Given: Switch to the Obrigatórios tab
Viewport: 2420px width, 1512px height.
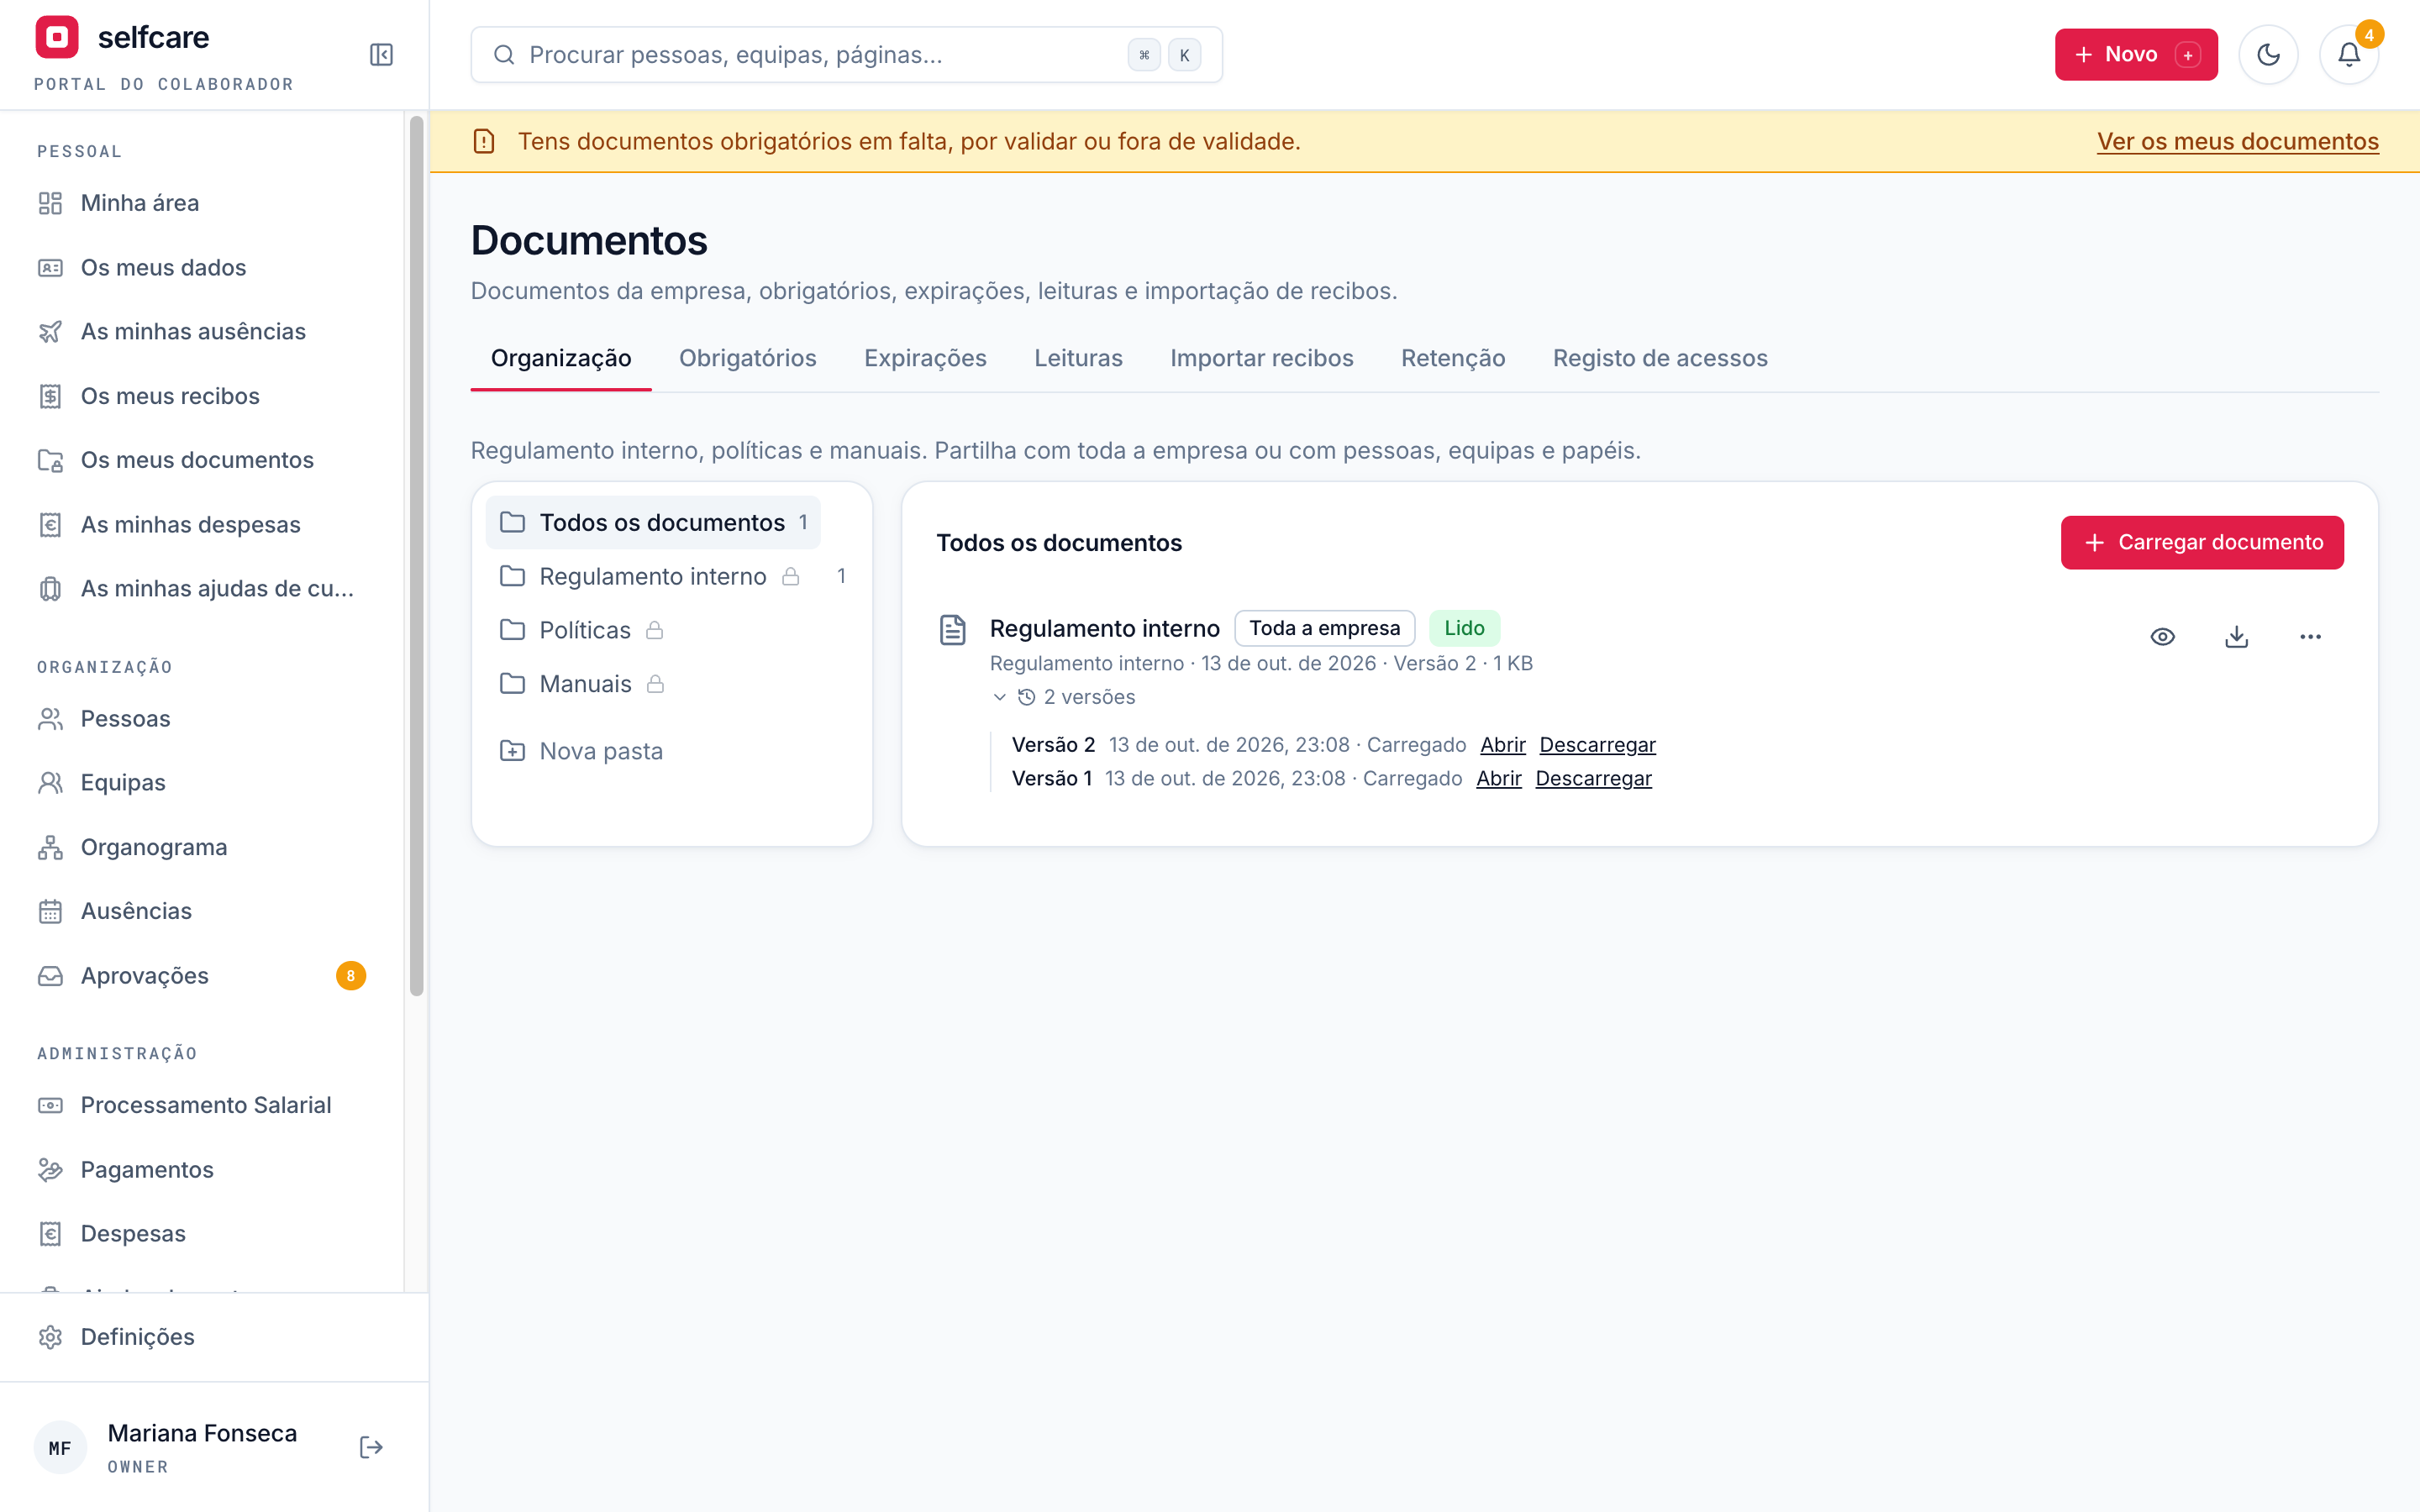Looking at the screenshot, I should [747, 358].
